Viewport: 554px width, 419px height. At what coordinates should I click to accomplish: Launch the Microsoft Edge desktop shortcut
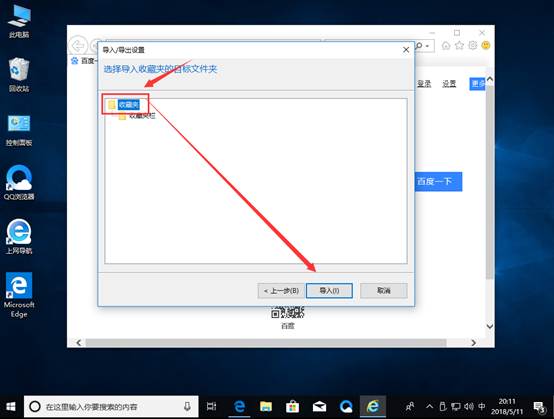tap(19, 295)
